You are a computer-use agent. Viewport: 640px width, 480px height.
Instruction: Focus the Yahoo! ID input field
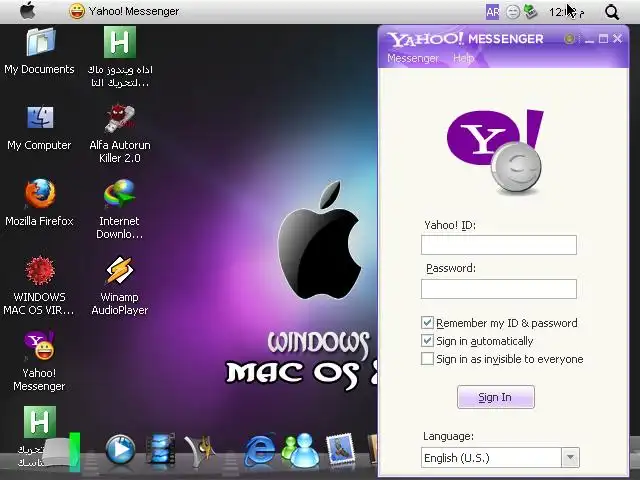(x=499, y=245)
